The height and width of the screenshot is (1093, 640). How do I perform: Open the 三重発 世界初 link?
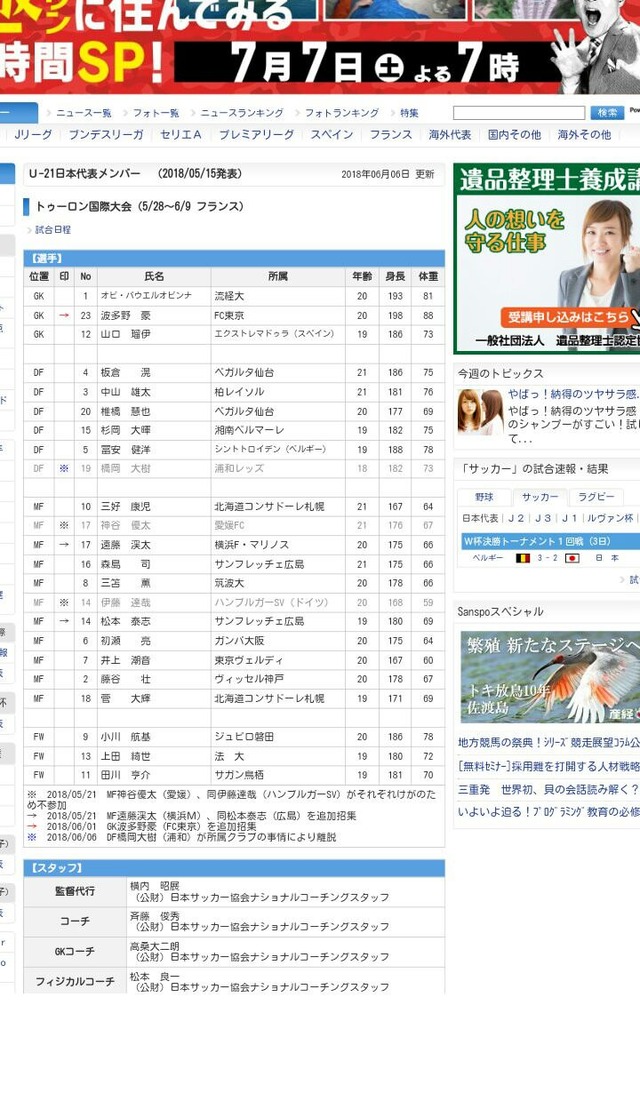click(x=549, y=789)
